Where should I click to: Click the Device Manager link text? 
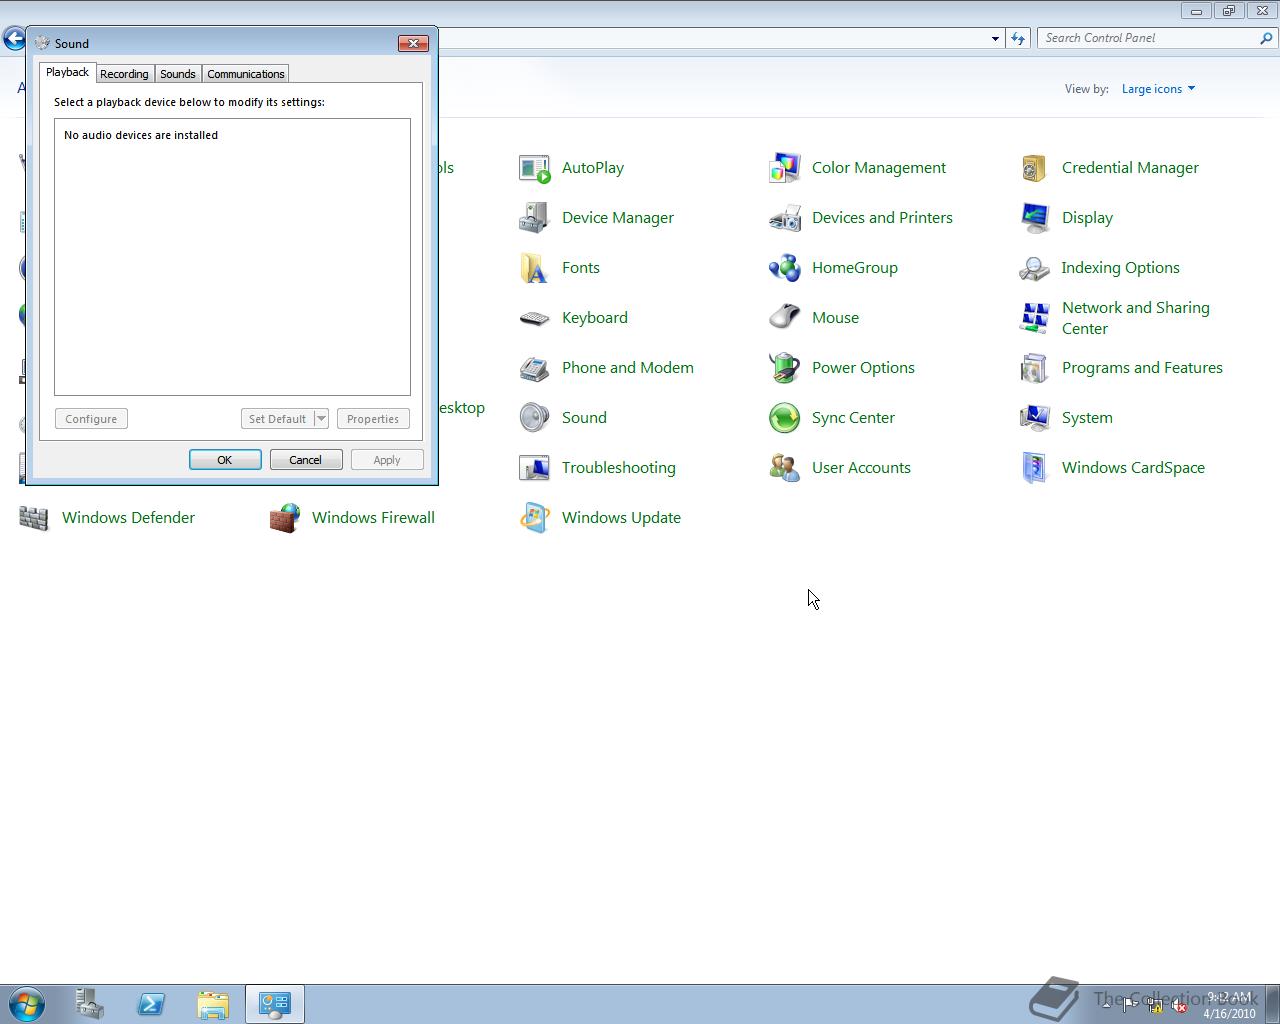(x=618, y=218)
